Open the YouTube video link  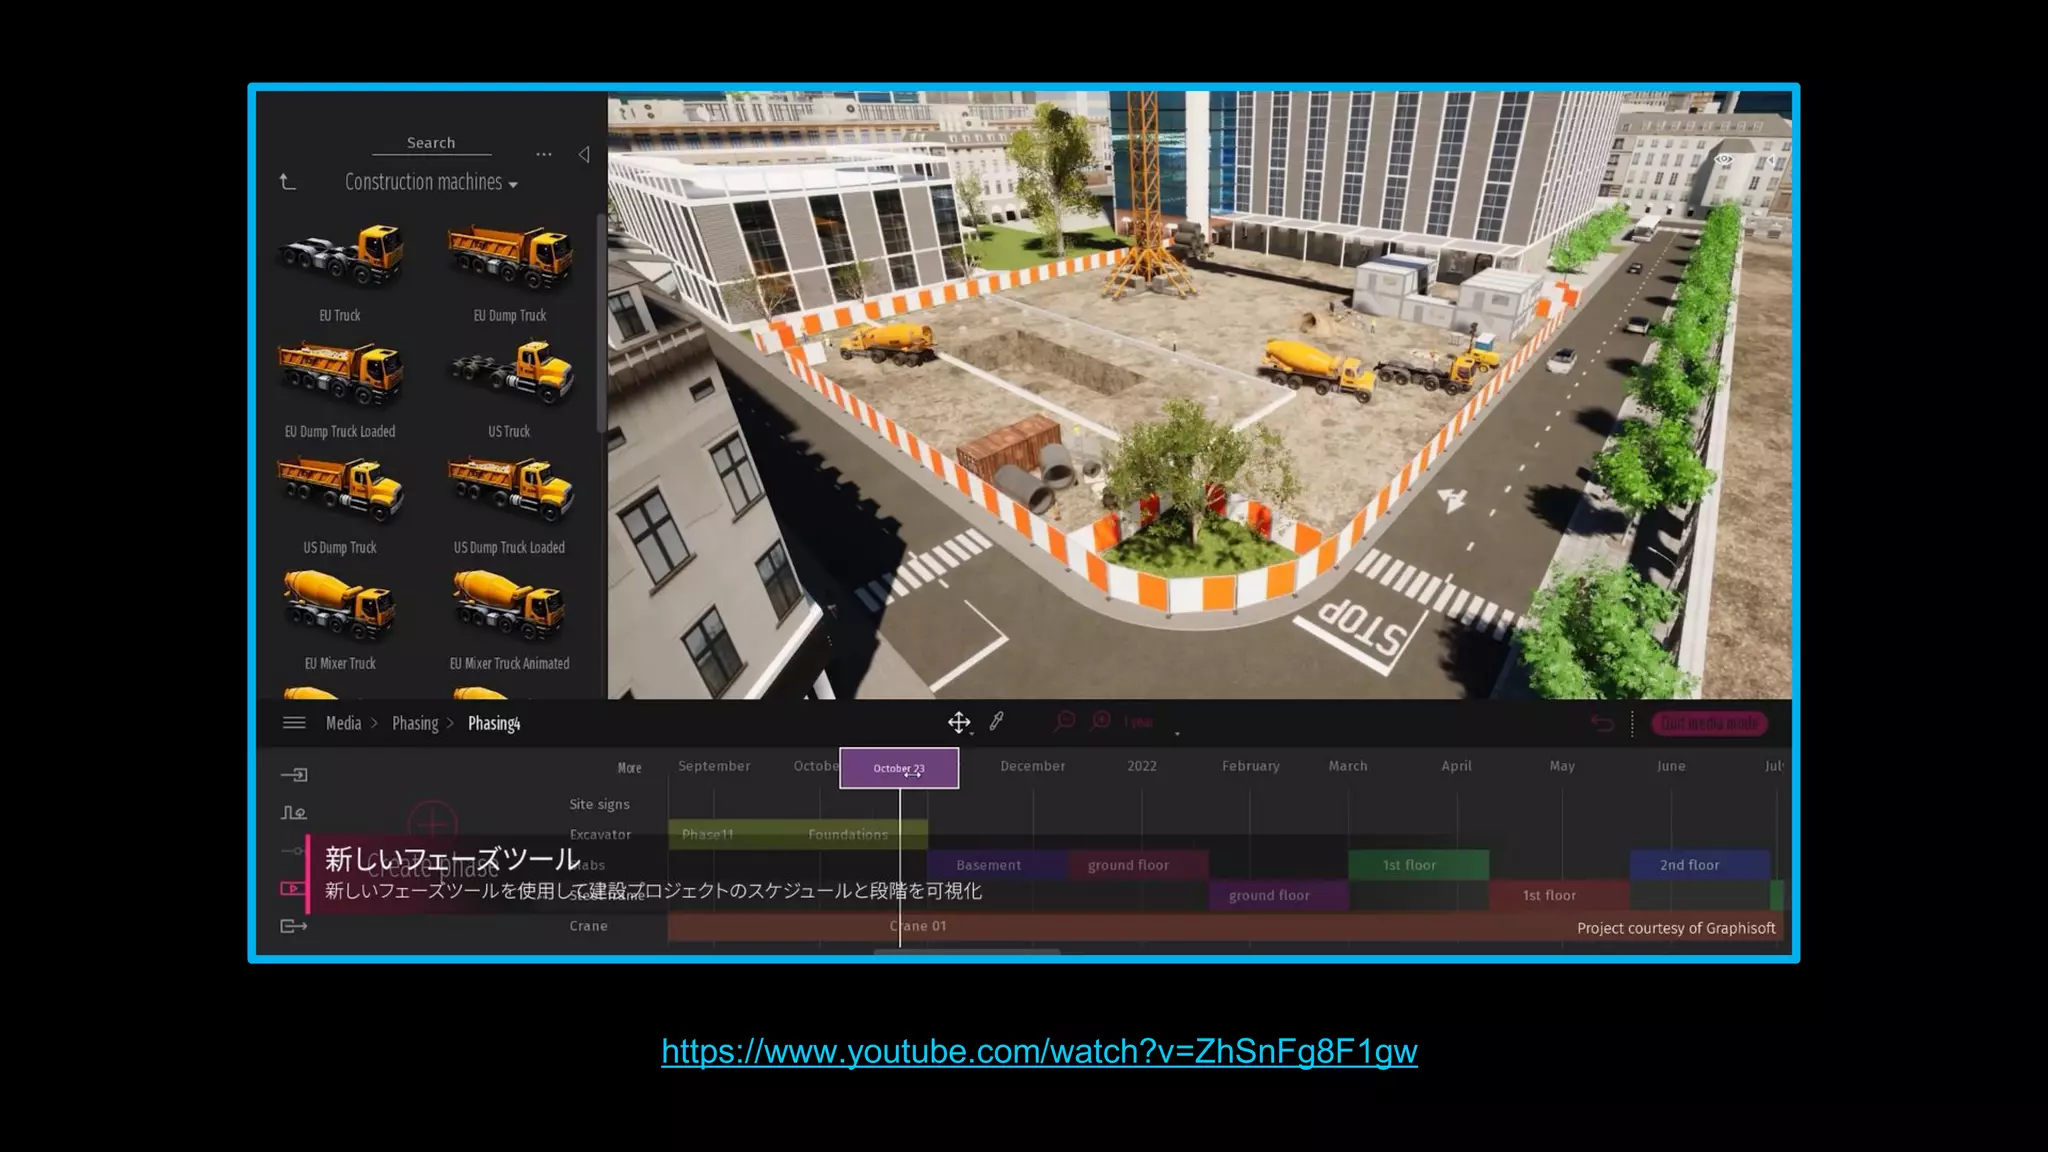coord(1039,1051)
